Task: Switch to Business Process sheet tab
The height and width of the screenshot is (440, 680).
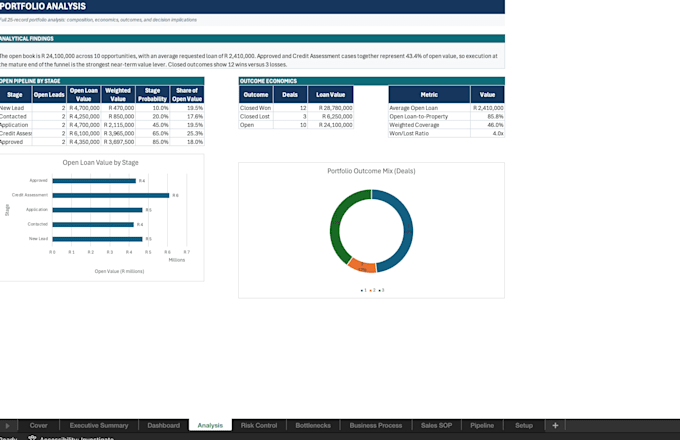Action: pyautogui.click(x=376, y=425)
